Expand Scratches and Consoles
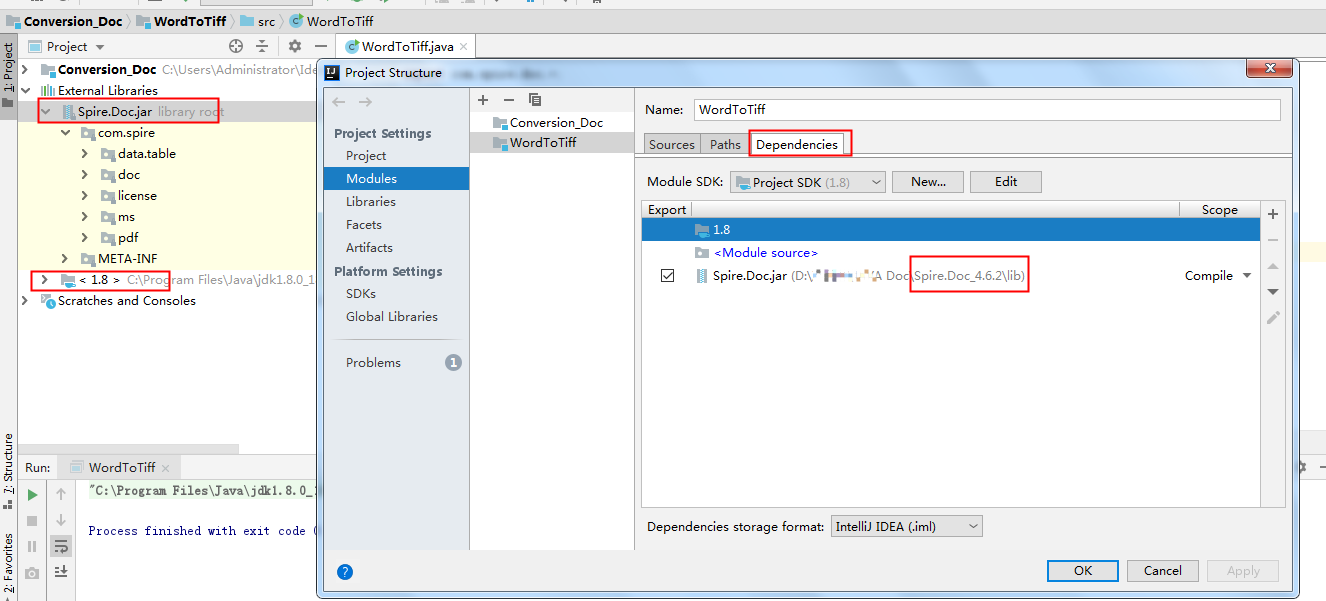The width and height of the screenshot is (1326, 601). pyautogui.click(x=24, y=301)
